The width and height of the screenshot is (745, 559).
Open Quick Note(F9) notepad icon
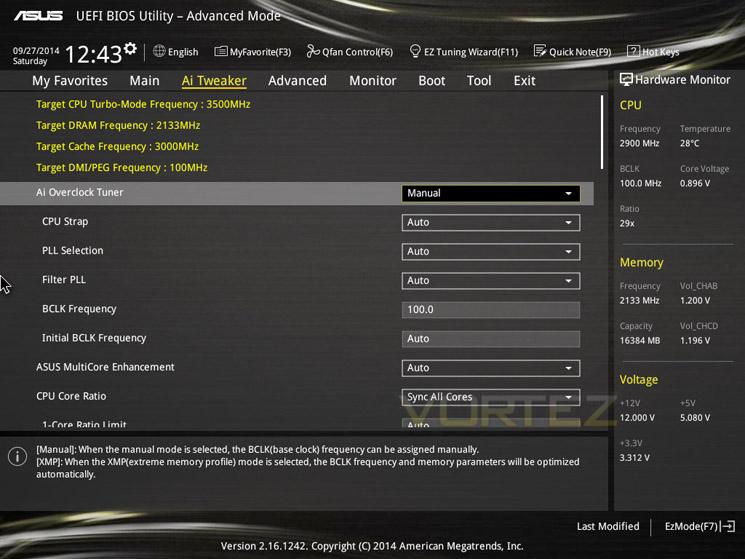[x=540, y=51]
